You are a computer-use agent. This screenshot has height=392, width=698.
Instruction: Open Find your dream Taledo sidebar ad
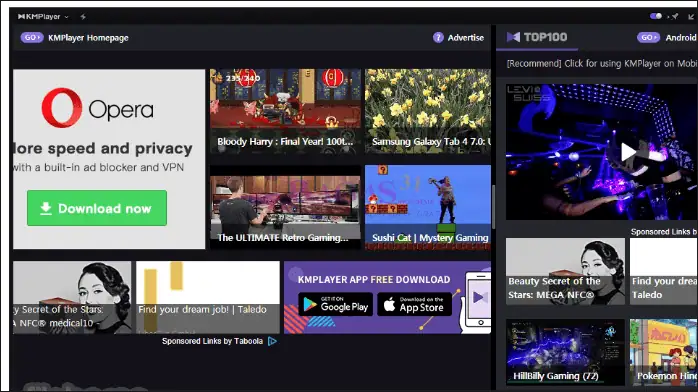pyautogui.click(x=664, y=271)
